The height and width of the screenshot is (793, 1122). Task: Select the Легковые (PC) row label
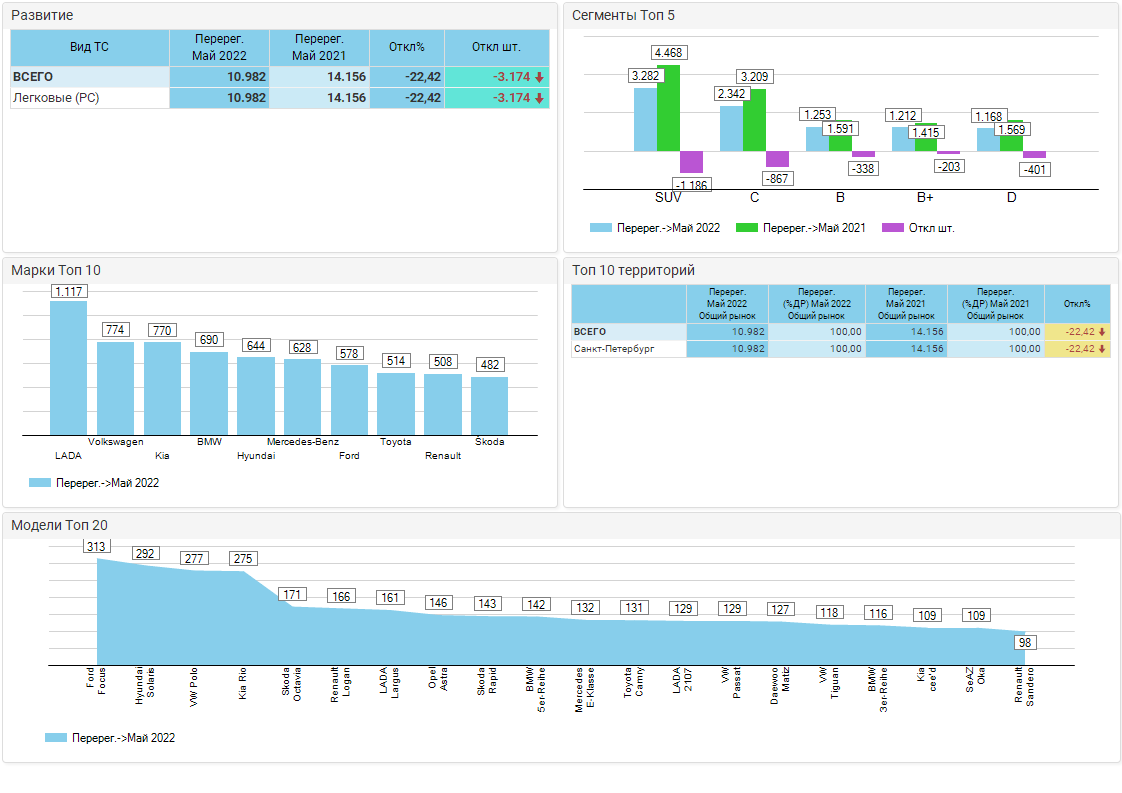tap(55, 98)
